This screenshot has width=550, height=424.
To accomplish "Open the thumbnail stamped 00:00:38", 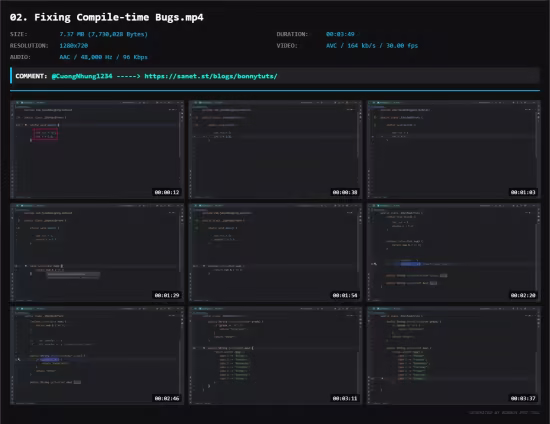I will [x=275, y=149].
